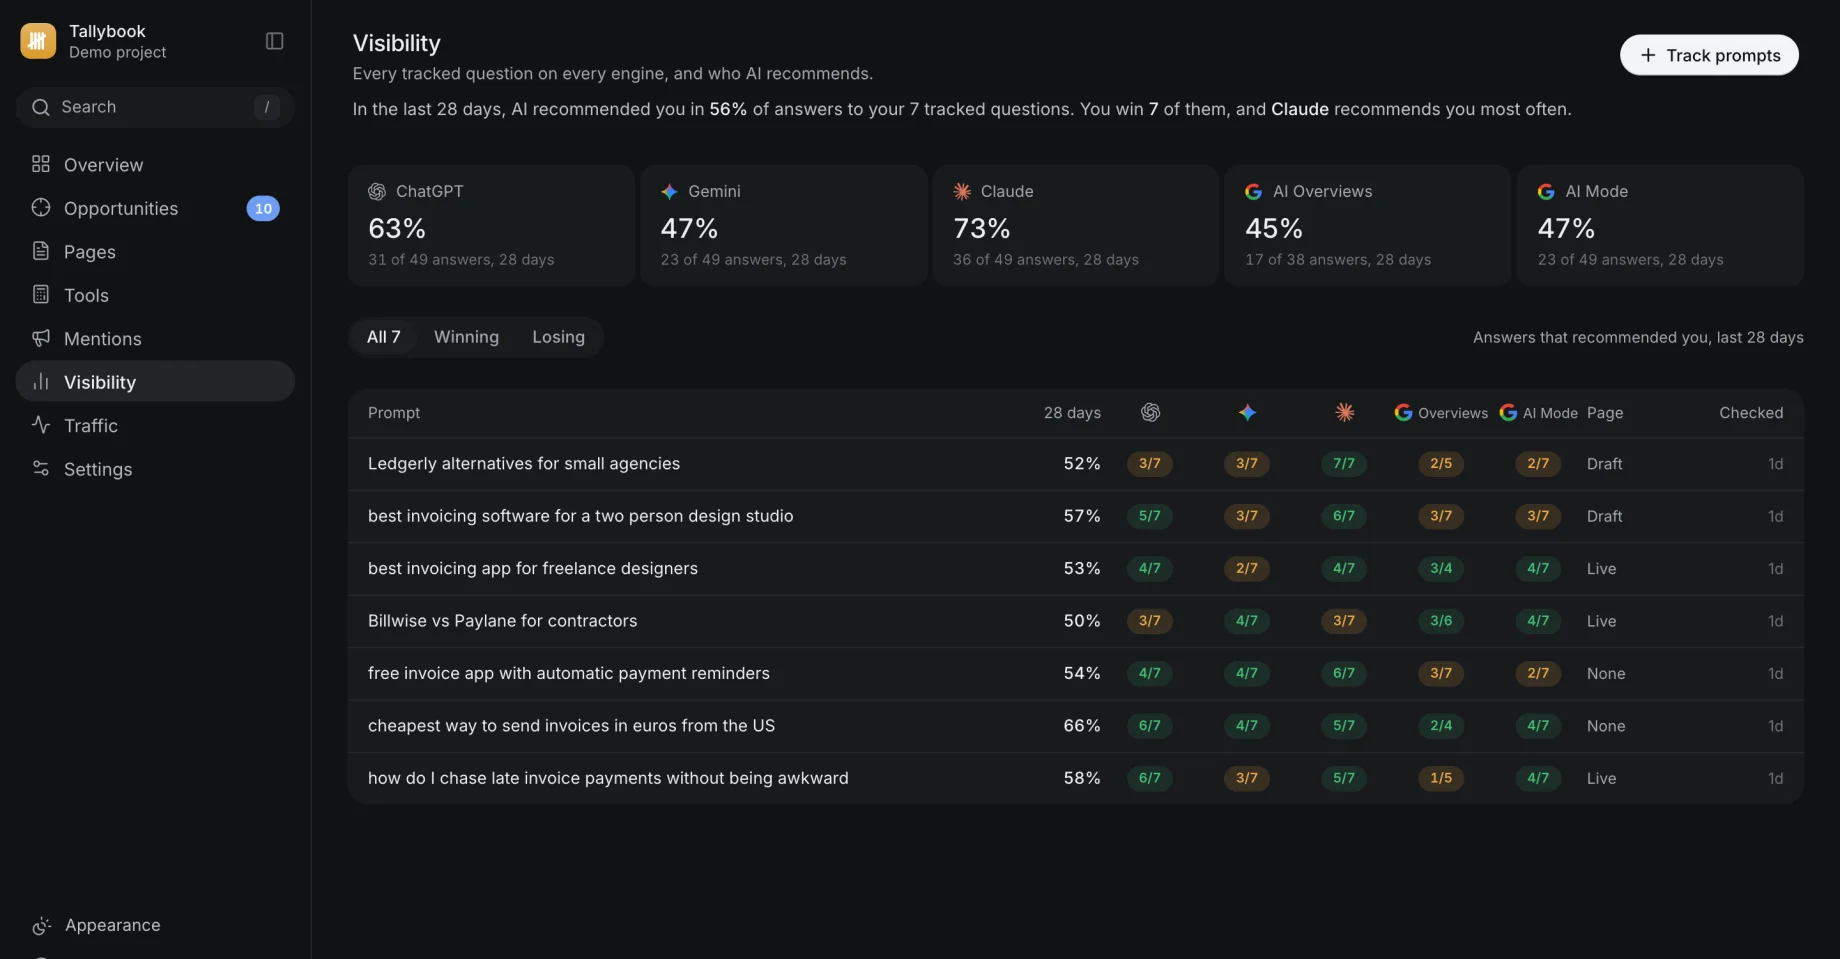Open Mentions in the sidebar
1840x959 pixels.
[x=155, y=338]
